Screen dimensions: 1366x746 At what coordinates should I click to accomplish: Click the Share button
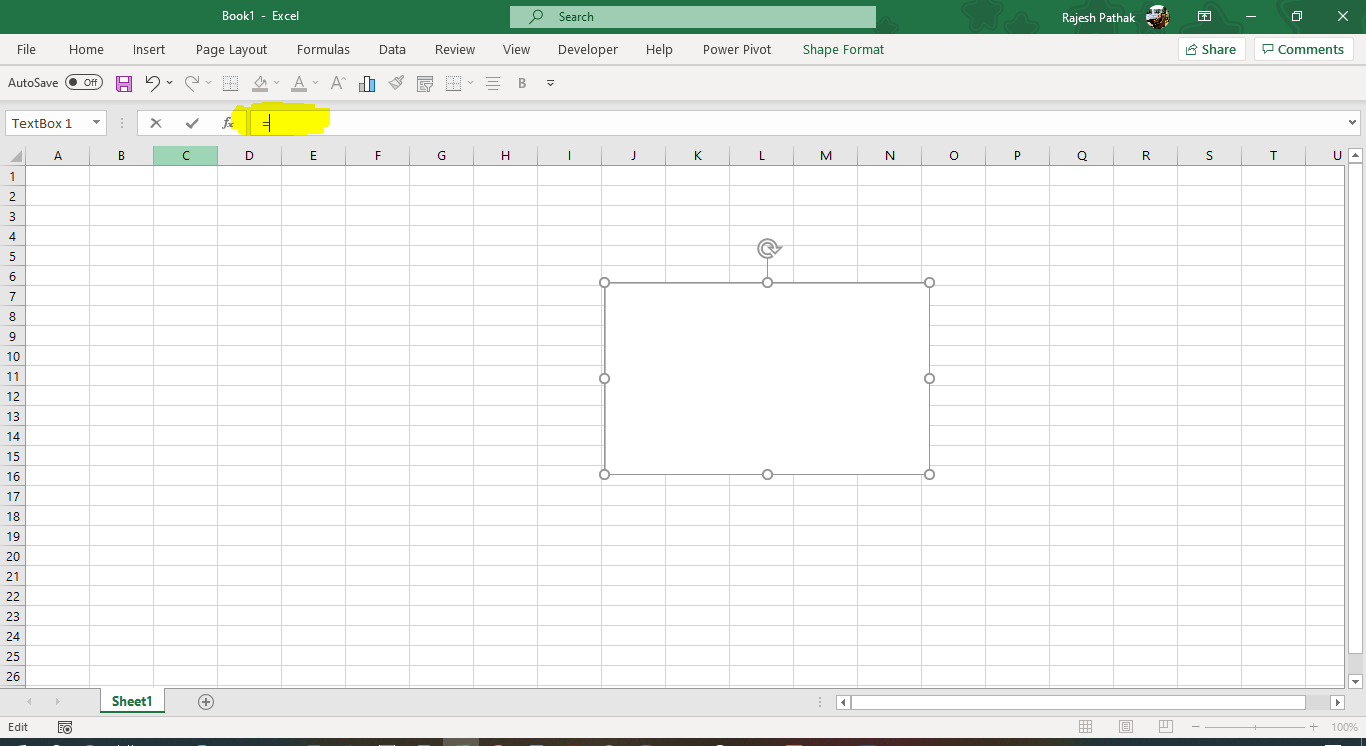pyautogui.click(x=1210, y=48)
